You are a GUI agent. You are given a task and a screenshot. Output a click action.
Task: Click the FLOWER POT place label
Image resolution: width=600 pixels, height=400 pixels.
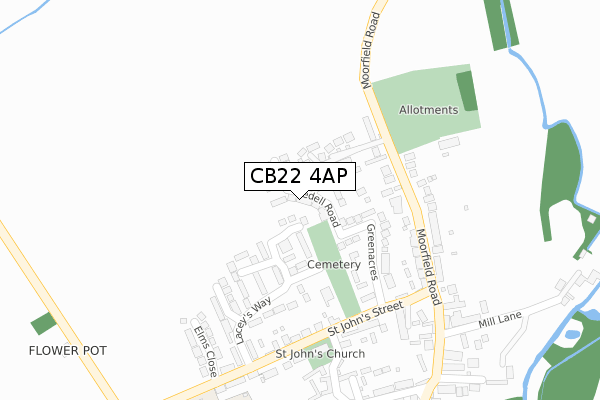click(x=68, y=351)
